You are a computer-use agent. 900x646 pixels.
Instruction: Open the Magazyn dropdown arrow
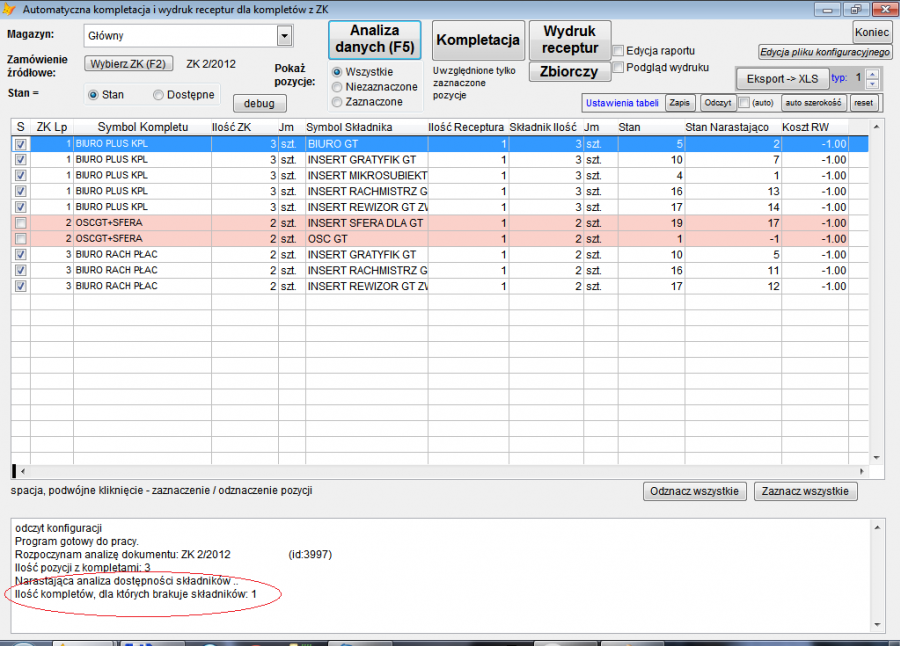pyautogui.click(x=284, y=36)
